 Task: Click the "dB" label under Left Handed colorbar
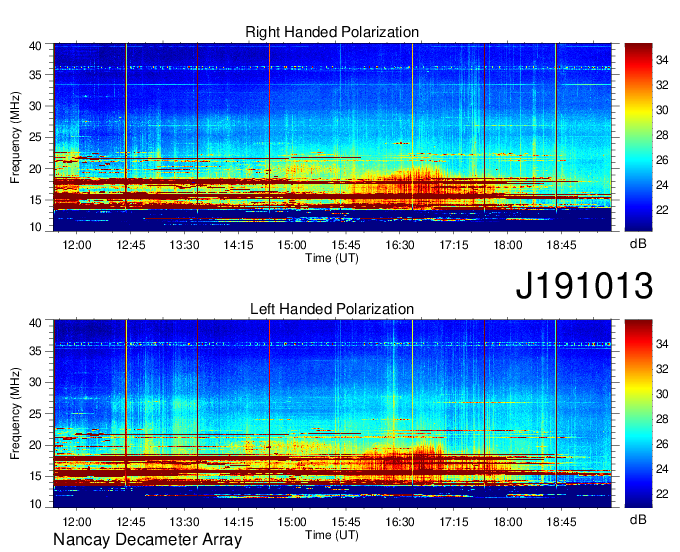coord(638,519)
